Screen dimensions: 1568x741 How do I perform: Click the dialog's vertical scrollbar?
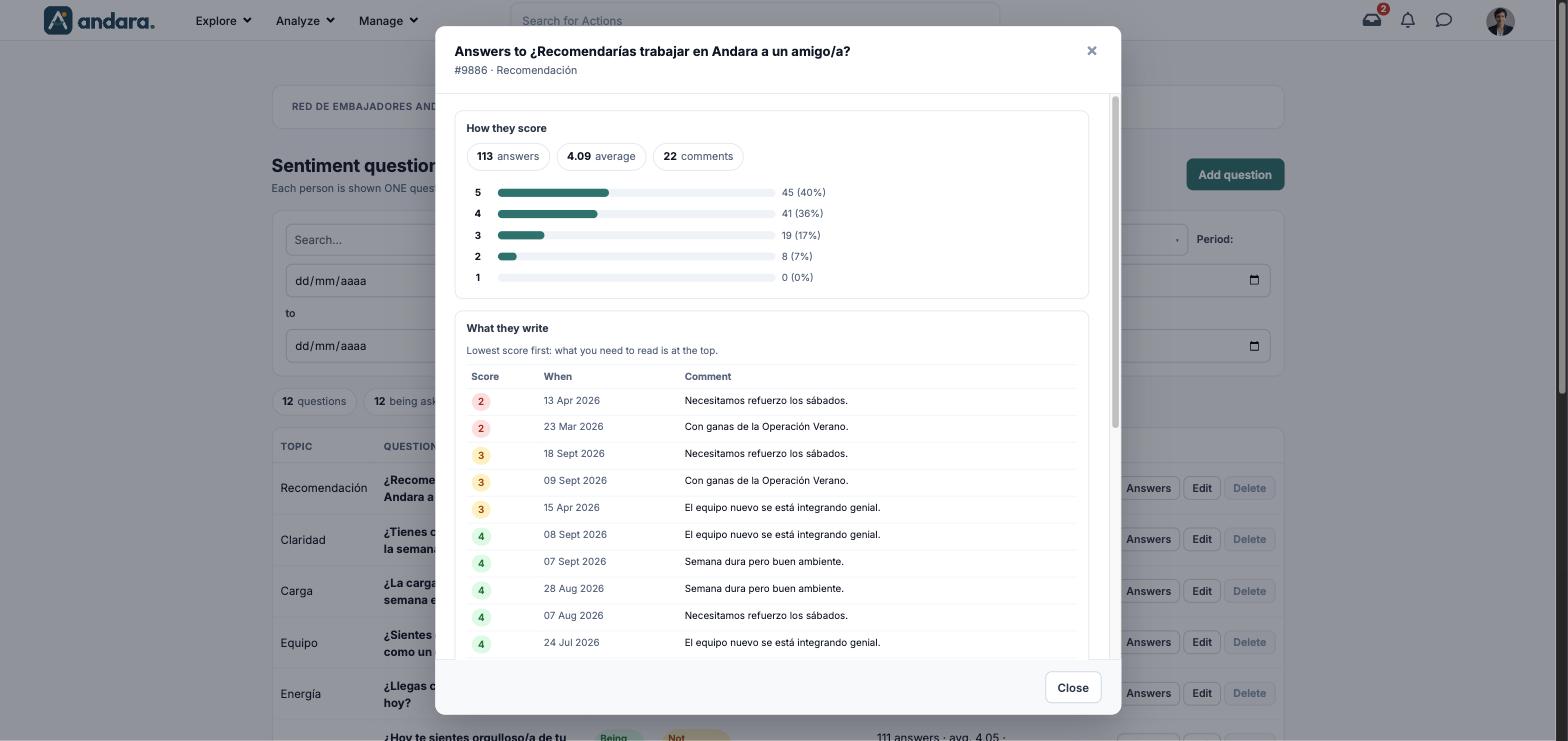pyautogui.click(x=1115, y=262)
